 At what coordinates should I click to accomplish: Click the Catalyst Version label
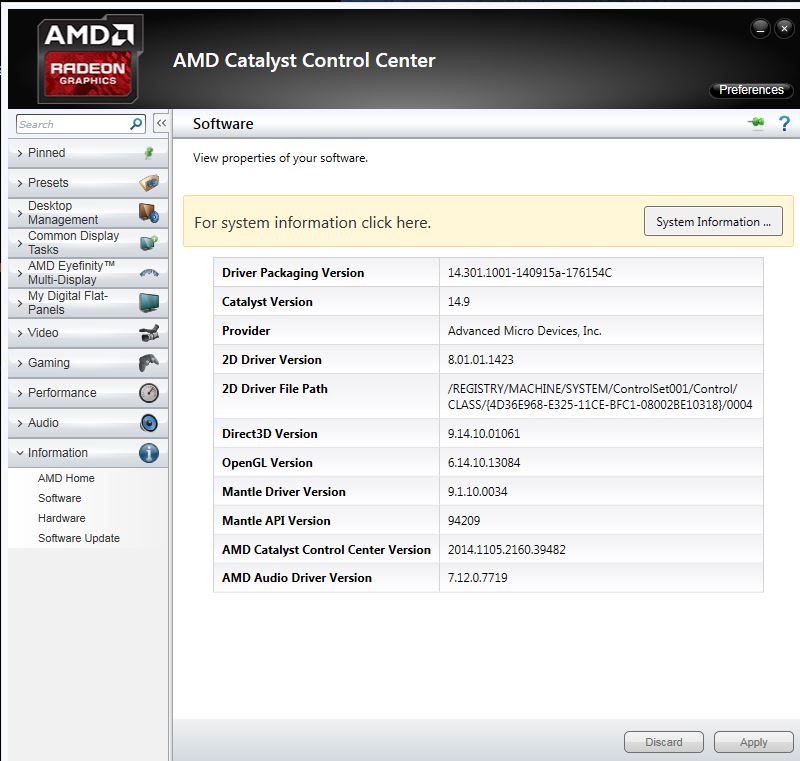(x=267, y=302)
